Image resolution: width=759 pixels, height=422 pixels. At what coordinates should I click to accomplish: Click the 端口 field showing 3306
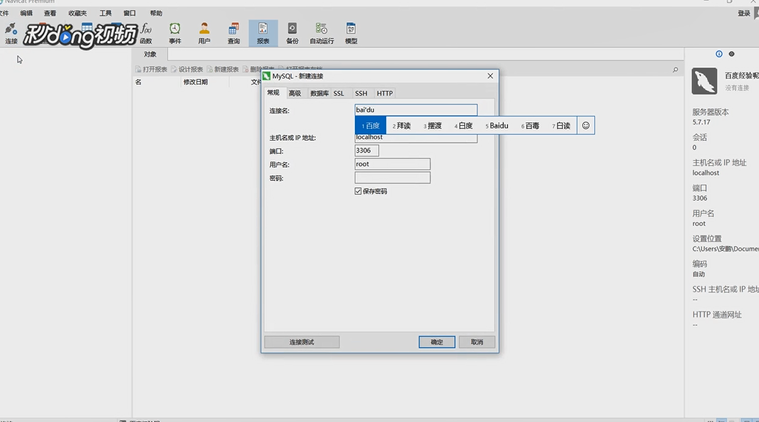366,151
